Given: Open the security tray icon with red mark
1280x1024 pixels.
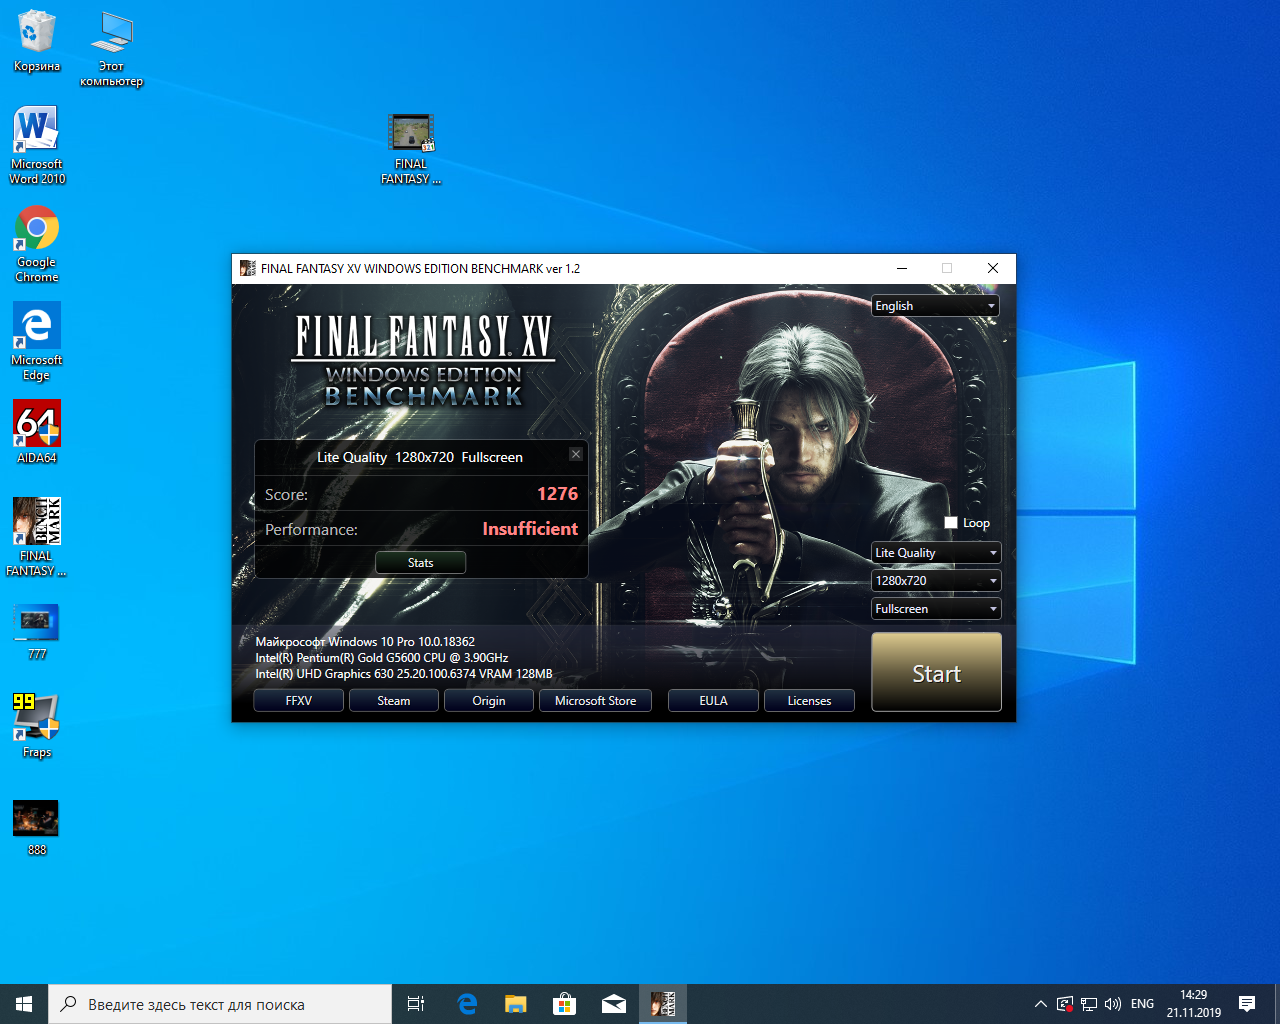Looking at the screenshot, I should (x=1065, y=1004).
